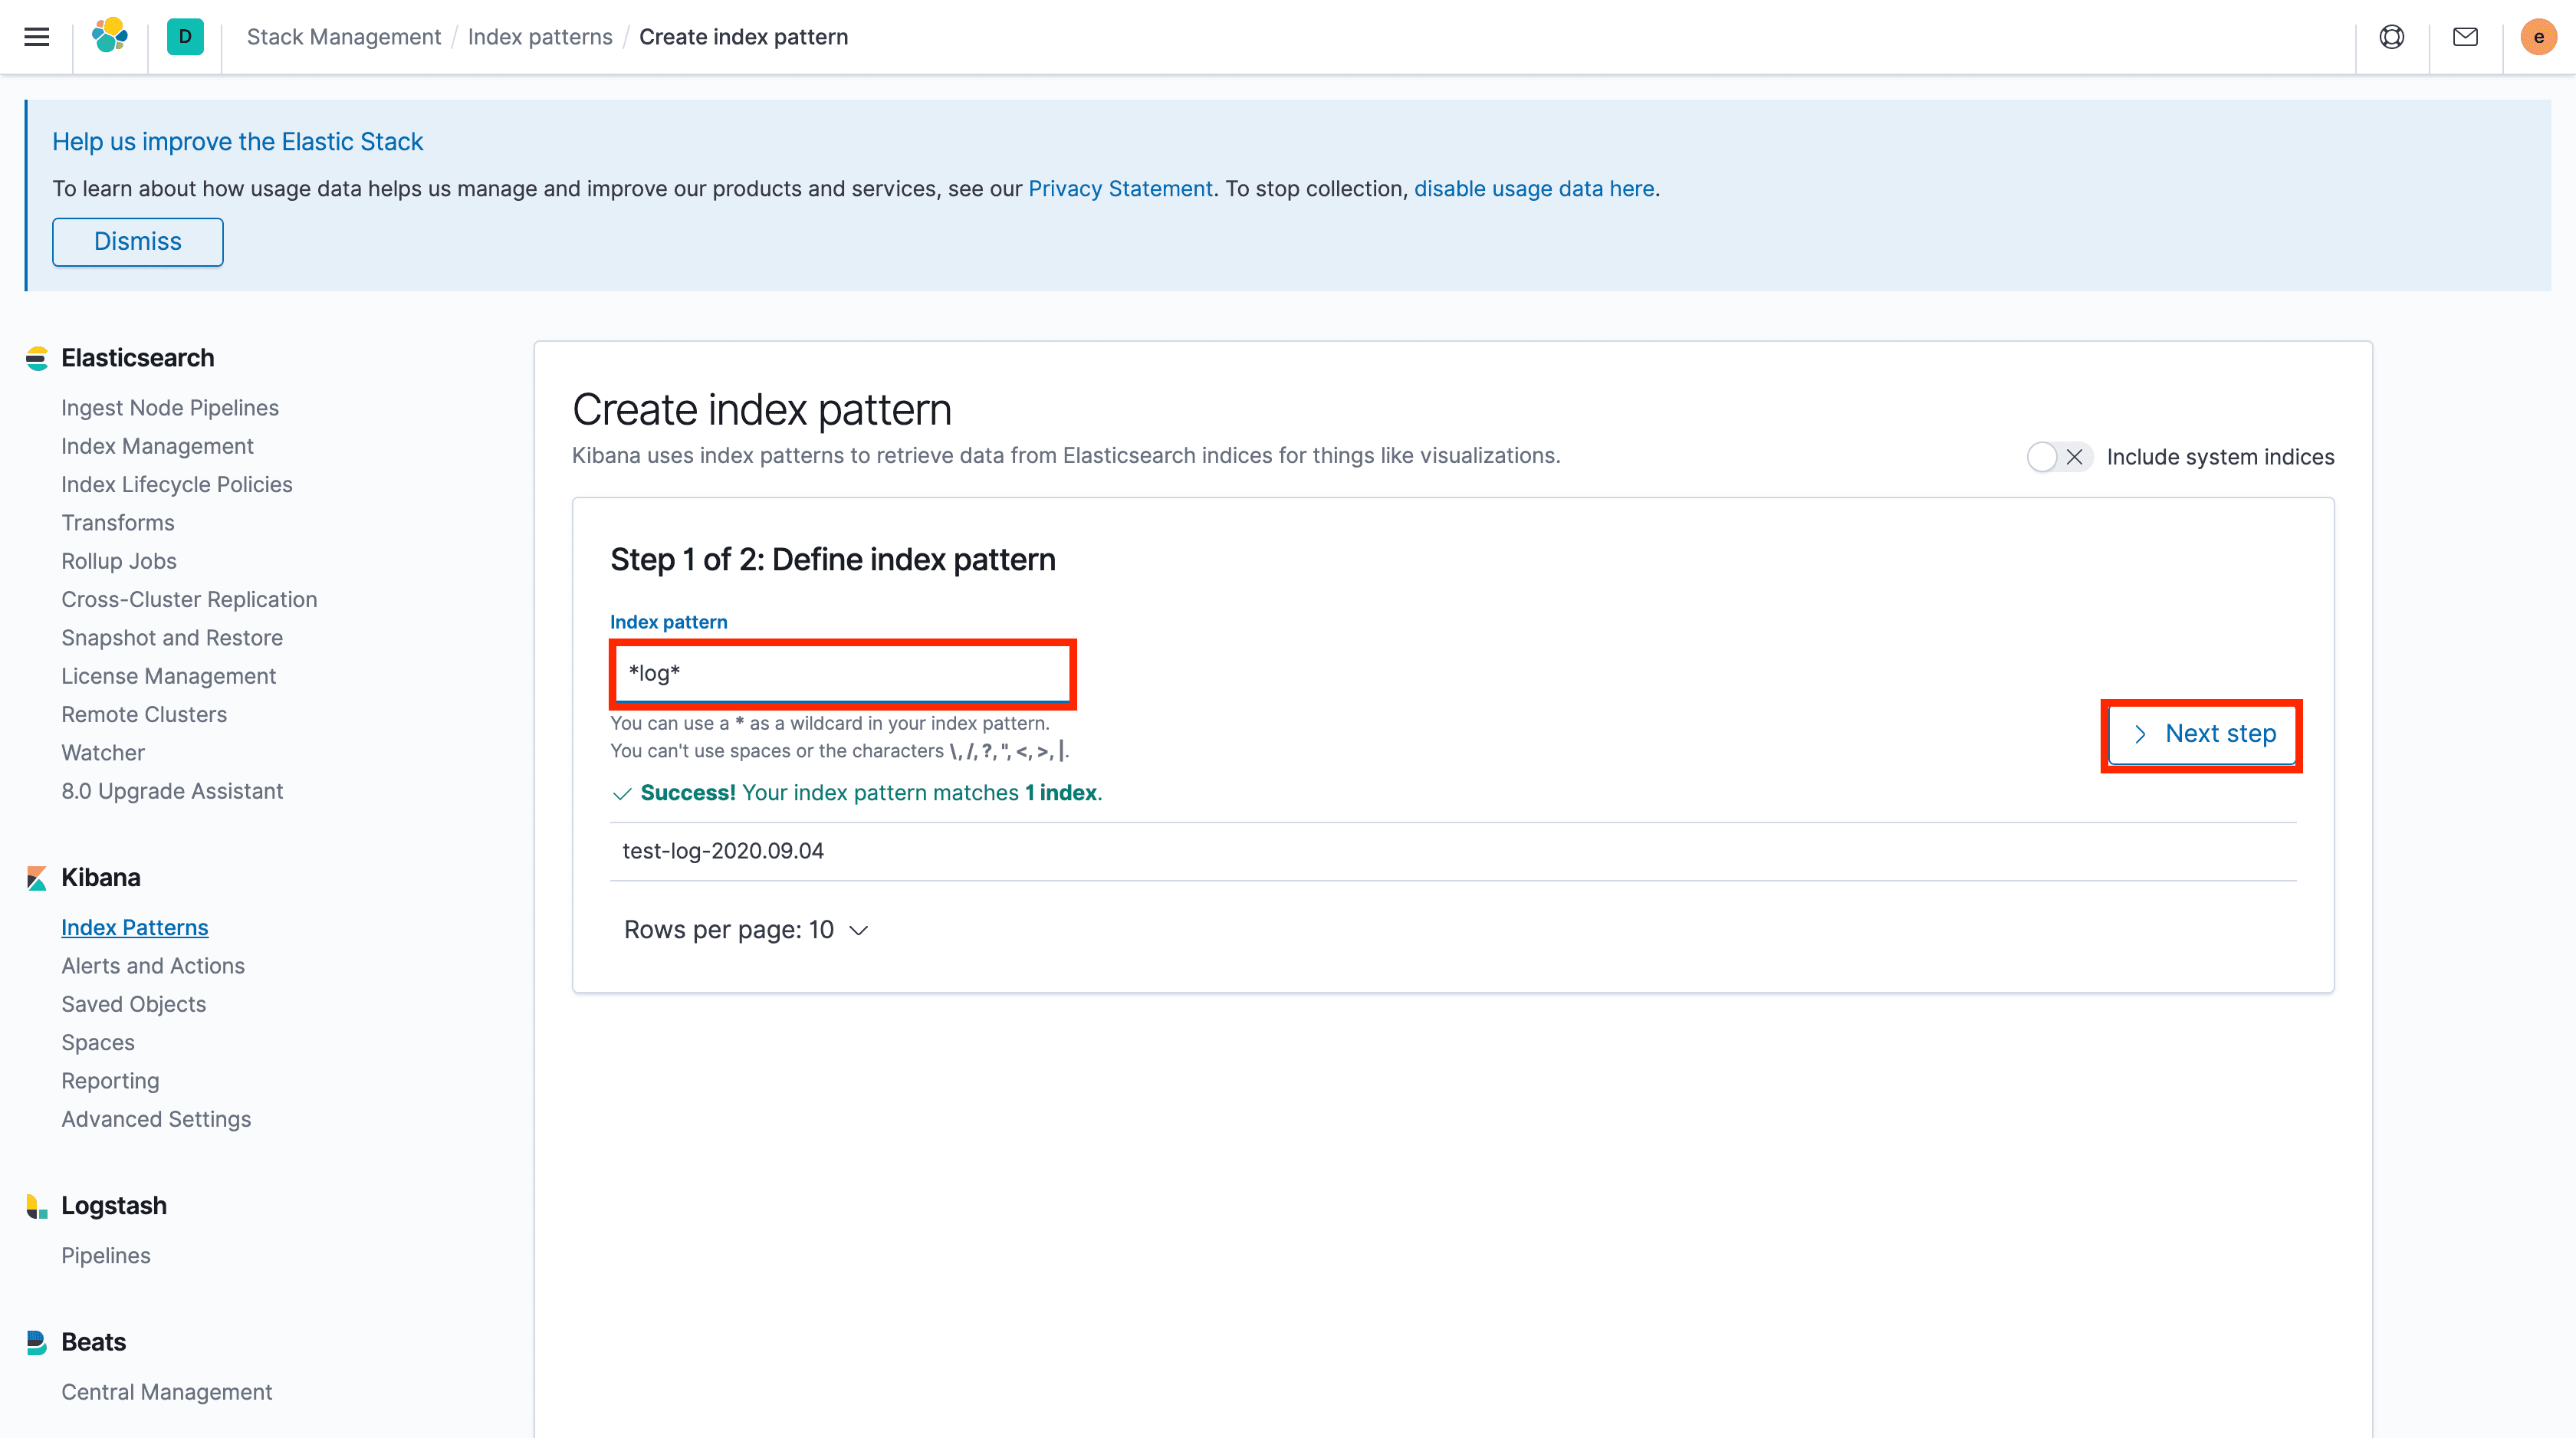This screenshot has width=2576, height=1438.
Task: Open the user avatar menu
Action: coord(2538,37)
